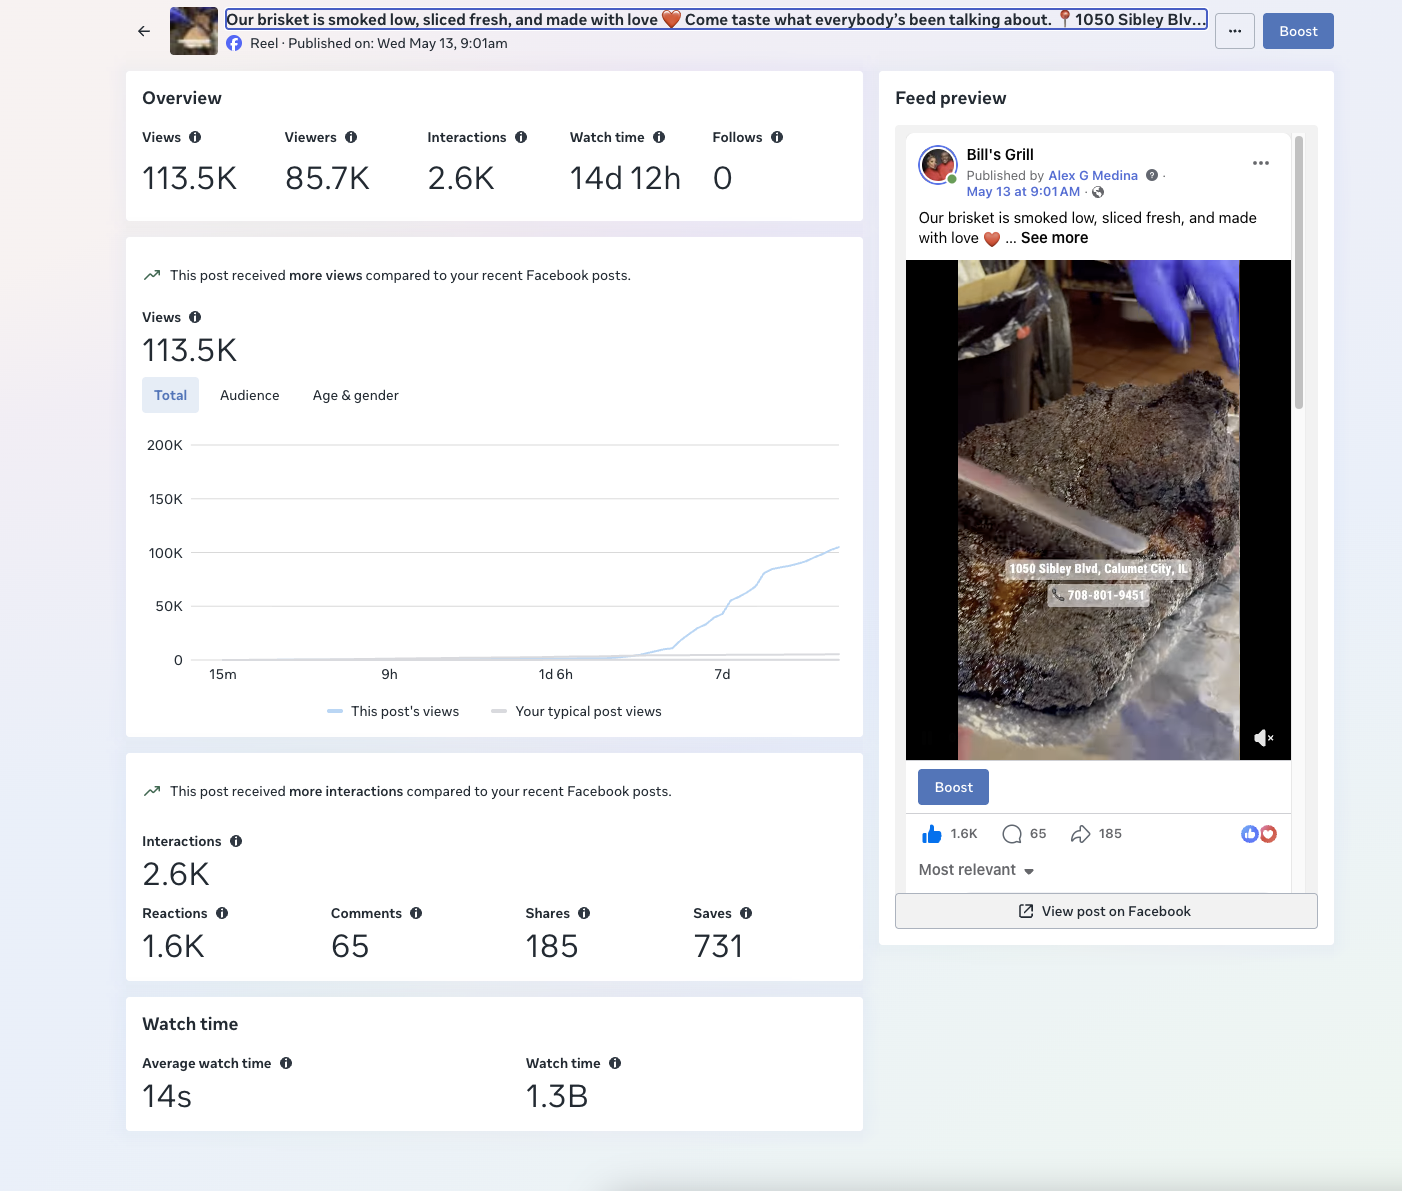This screenshot has width=1402, height=1191.
Task: Click the Bill's Grill profile picture
Action: click(x=938, y=164)
